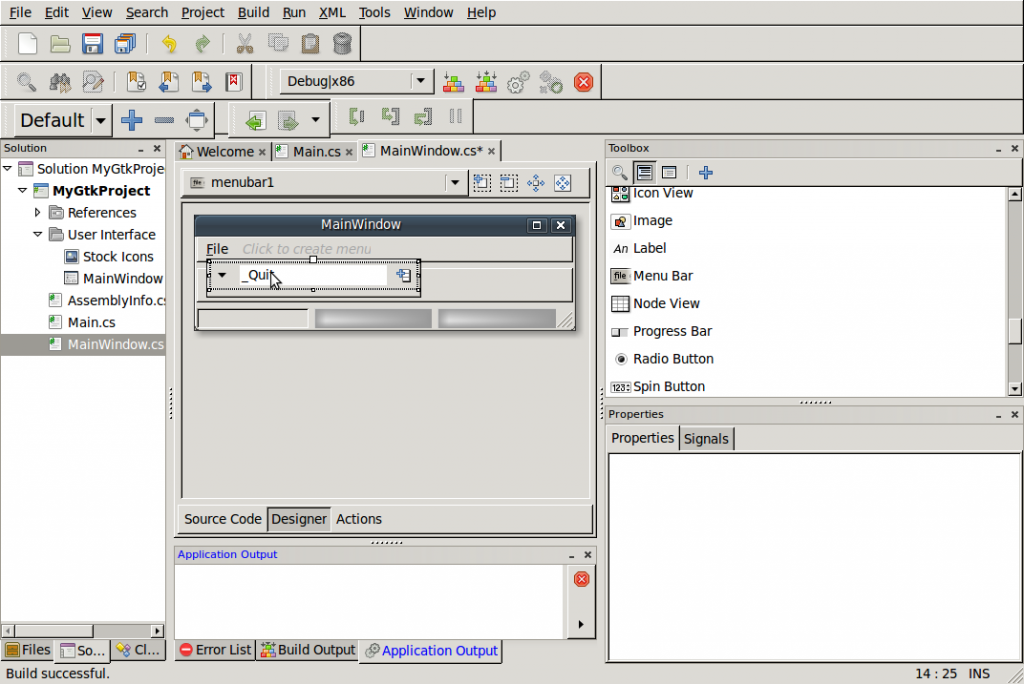
Task: Click the Copy toolbar icon
Action: tap(278, 44)
